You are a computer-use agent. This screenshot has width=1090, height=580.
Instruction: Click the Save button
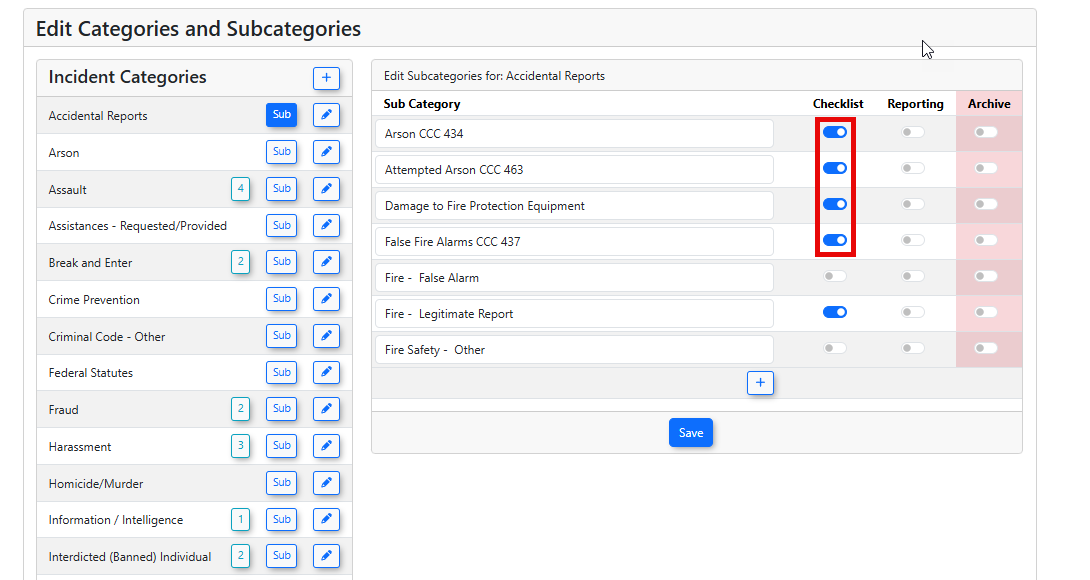pos(691,433)
